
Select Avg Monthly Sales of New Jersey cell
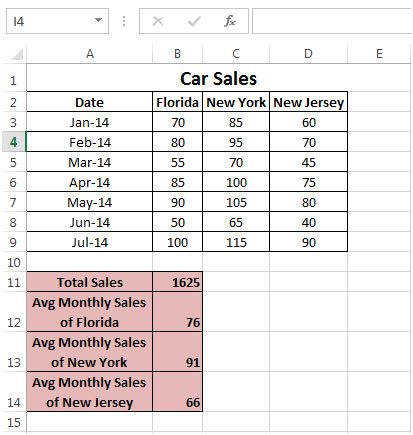tap(89, 392)
